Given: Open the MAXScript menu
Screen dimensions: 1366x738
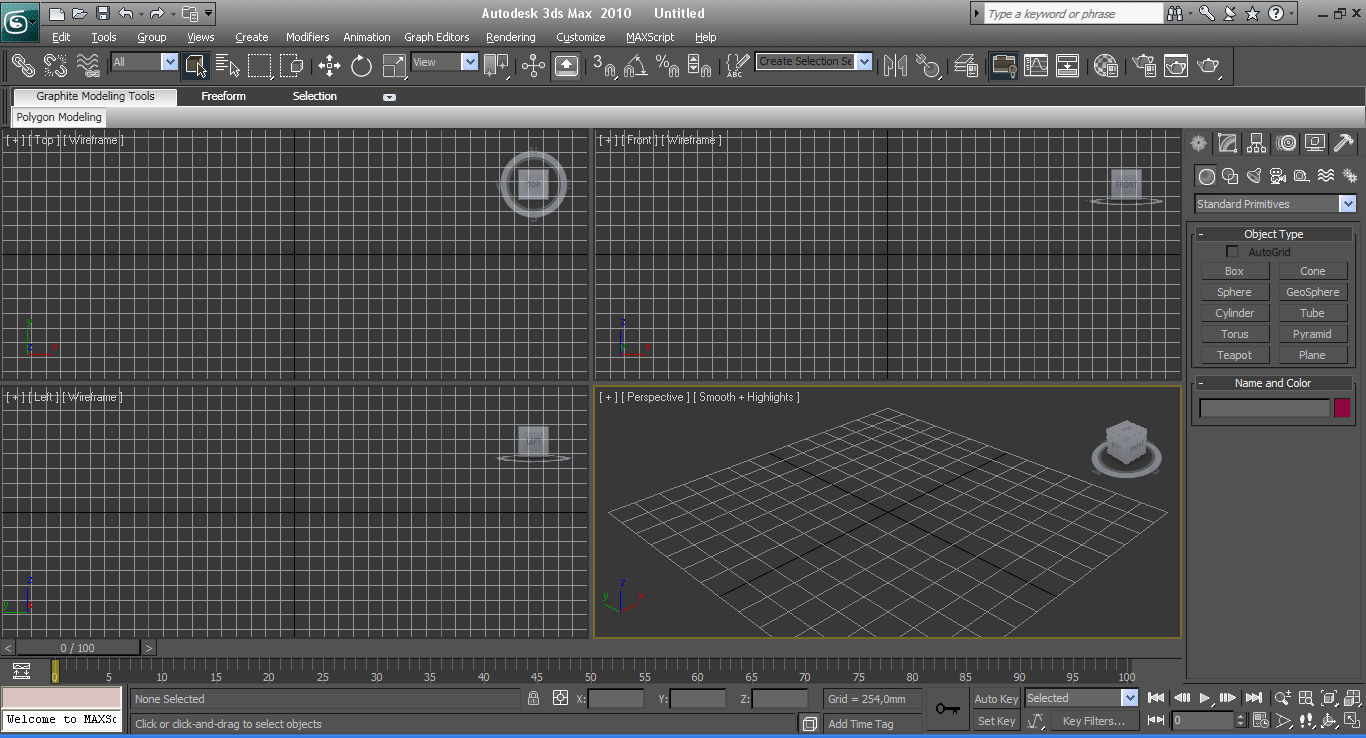Looking at the screenshot, I should pyautogui.click(x=650, y=37).
